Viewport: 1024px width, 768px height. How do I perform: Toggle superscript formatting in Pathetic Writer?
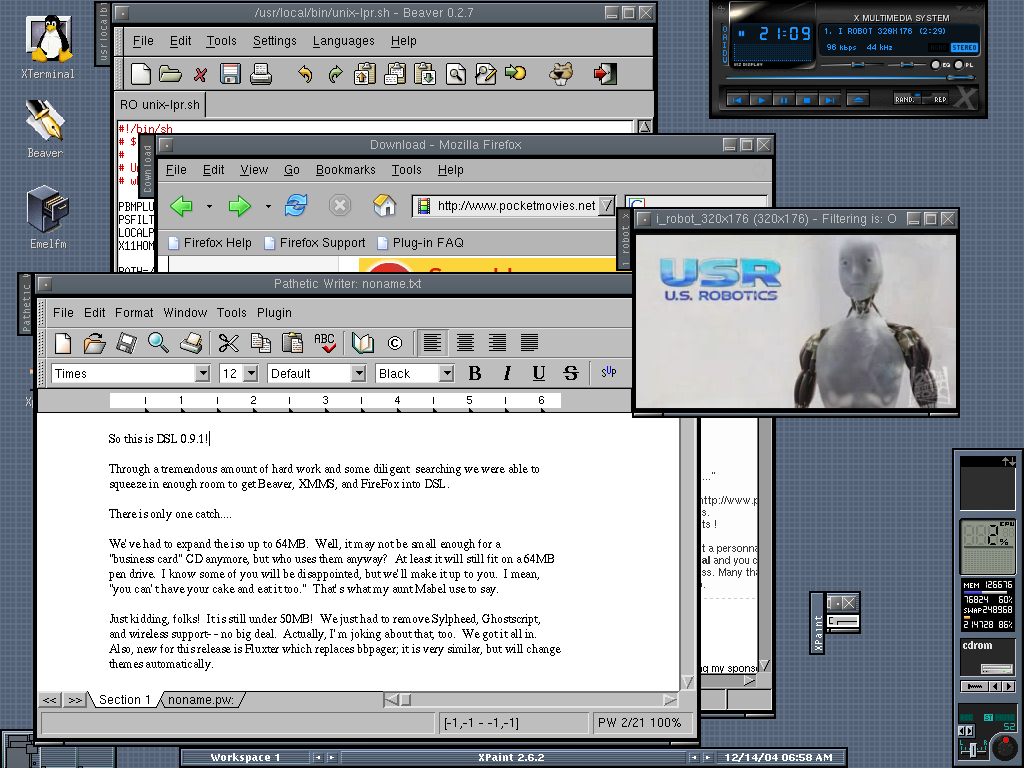tap(608, 372)
